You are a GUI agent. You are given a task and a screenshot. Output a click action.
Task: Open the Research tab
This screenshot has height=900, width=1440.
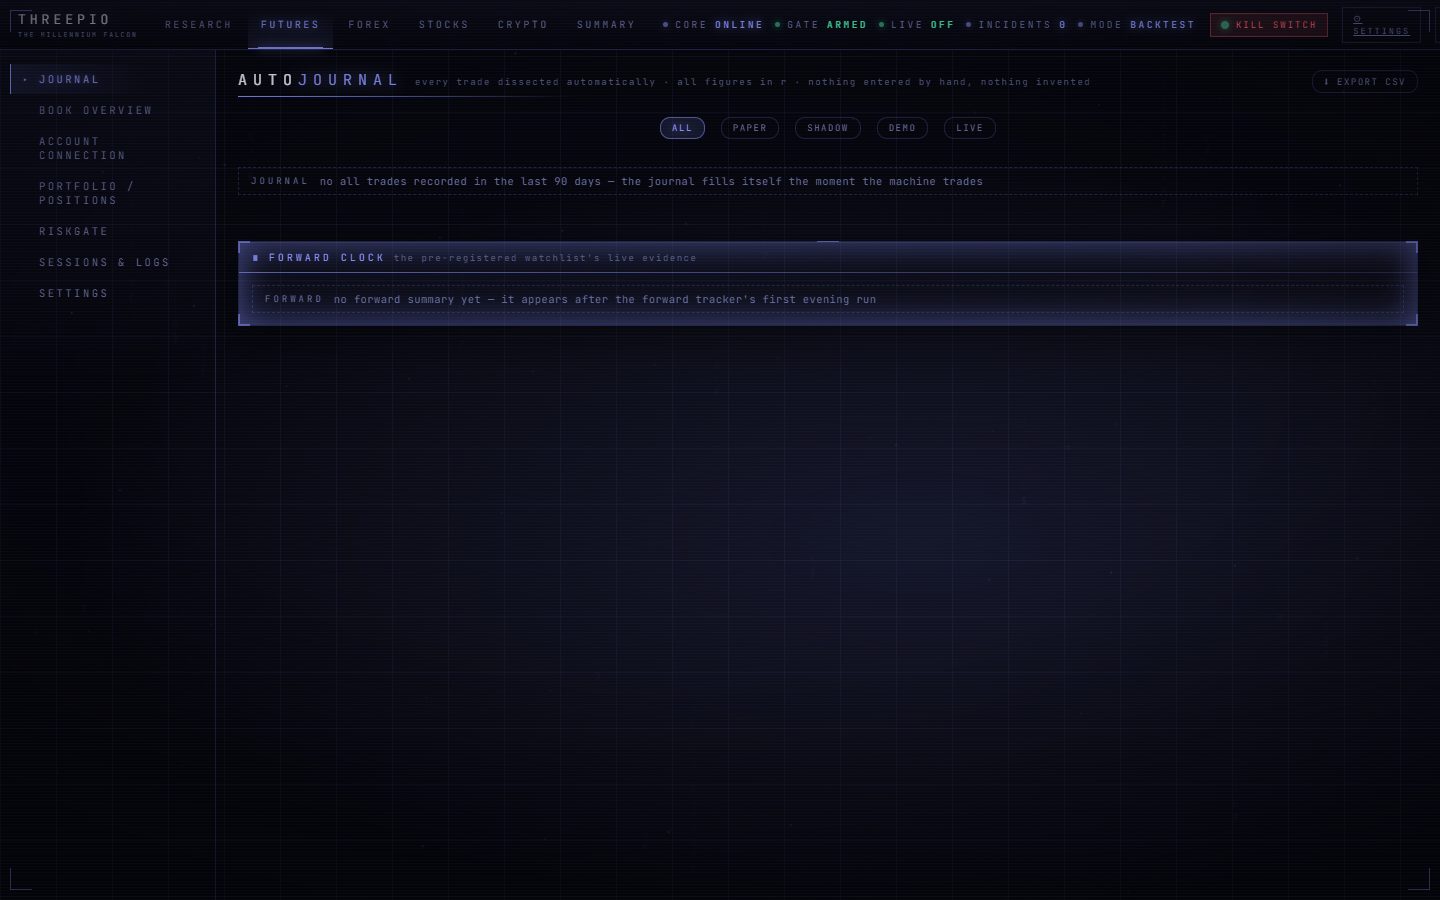(x=198, y=25)
